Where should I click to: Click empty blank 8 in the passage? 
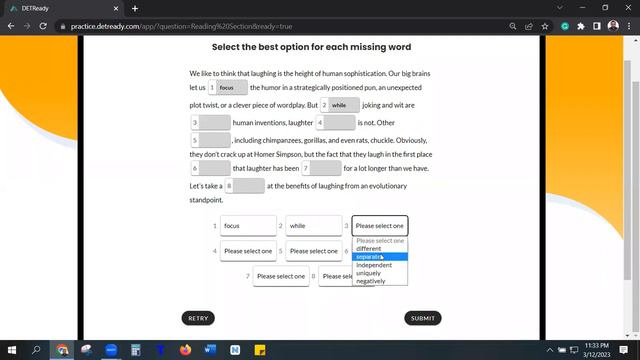[x=245, y=186]
